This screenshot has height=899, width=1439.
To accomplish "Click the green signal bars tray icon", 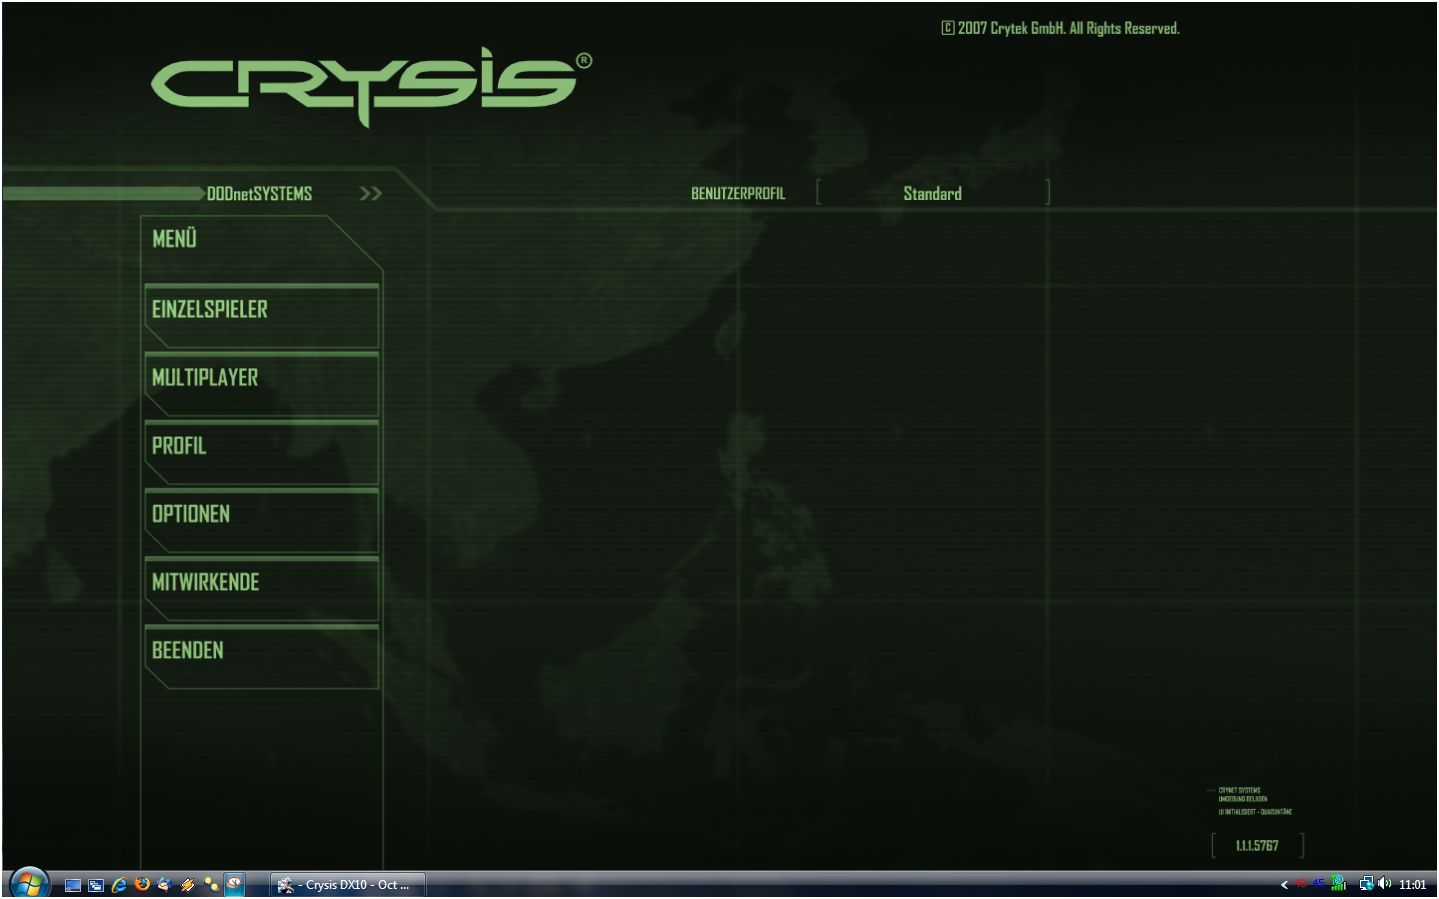I will (1338, 883).
